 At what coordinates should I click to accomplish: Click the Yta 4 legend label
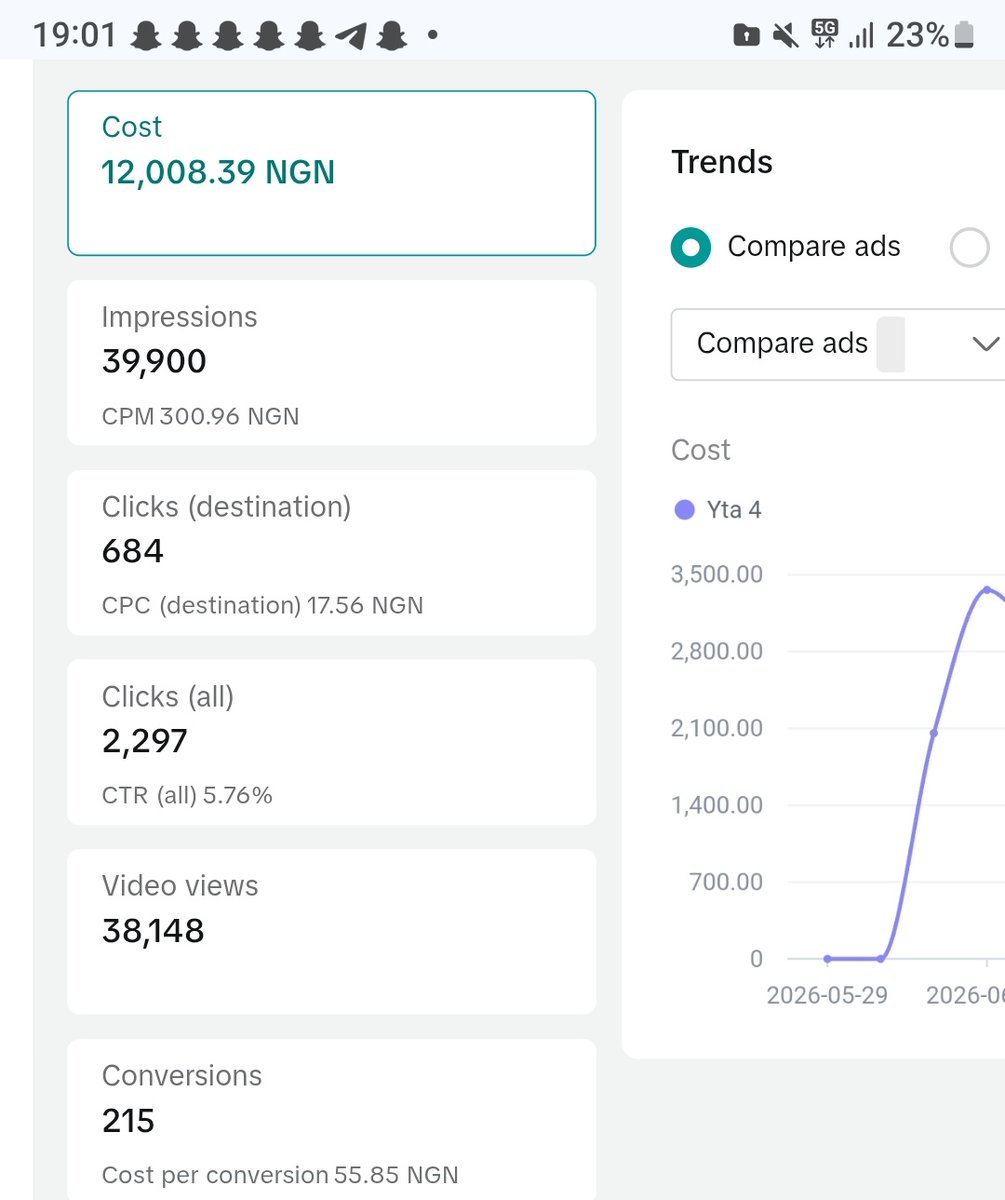click(x=734, y=510)
